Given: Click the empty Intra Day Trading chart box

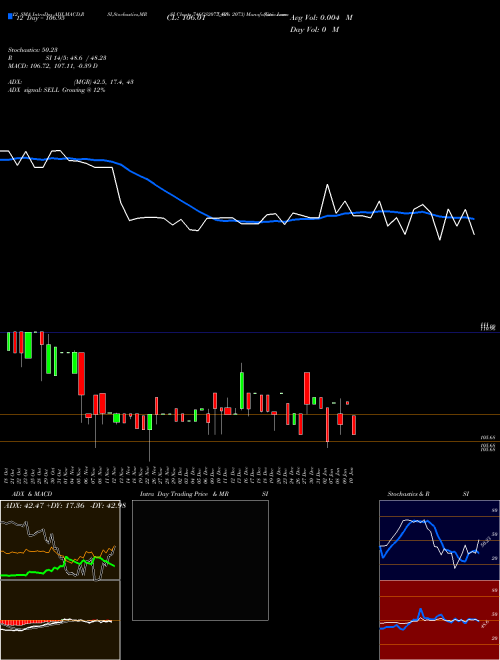Looking at the screenshot, I should [200, 560].
